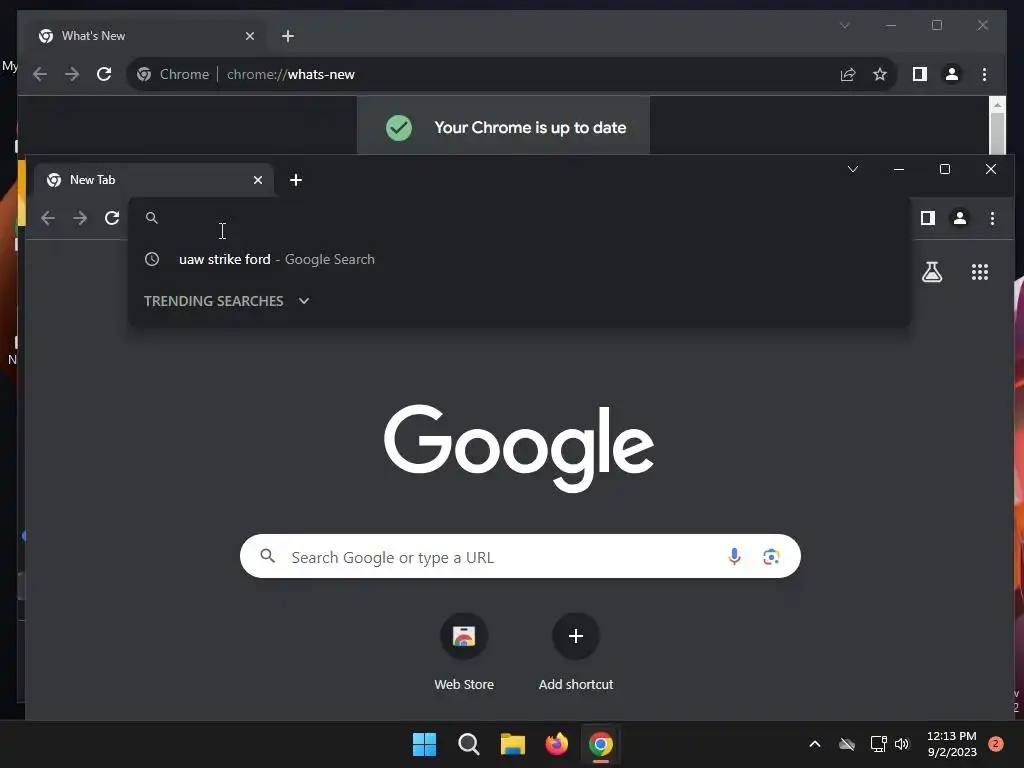Open Windows Start menu
Image resolution: width=1024 pixels, height=768 pixels.
coord(424,744)
